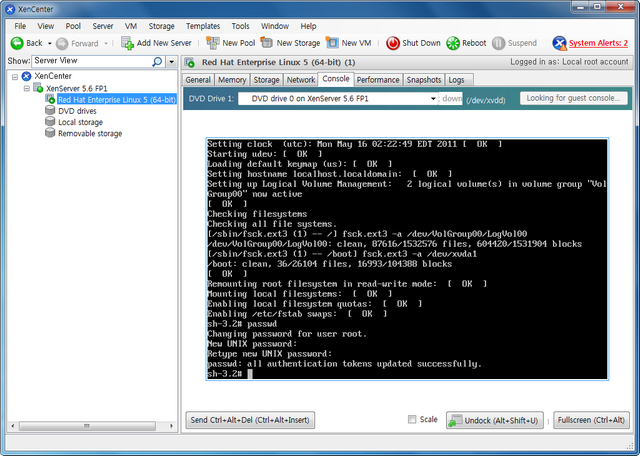Click the Undock (Alt+Shift+U) button

(x=495, y=420)
